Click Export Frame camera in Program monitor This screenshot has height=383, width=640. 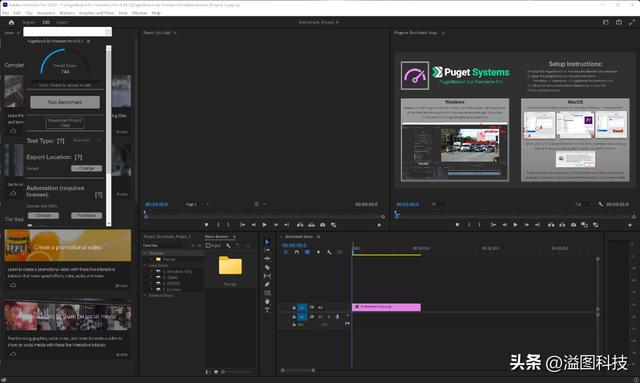click(573, 225)
